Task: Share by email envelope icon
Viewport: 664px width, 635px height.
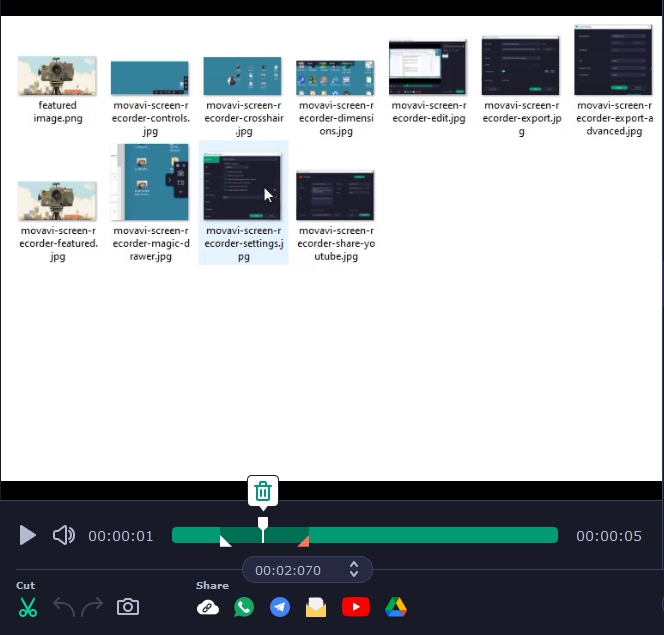Action: tap(316, 607)
